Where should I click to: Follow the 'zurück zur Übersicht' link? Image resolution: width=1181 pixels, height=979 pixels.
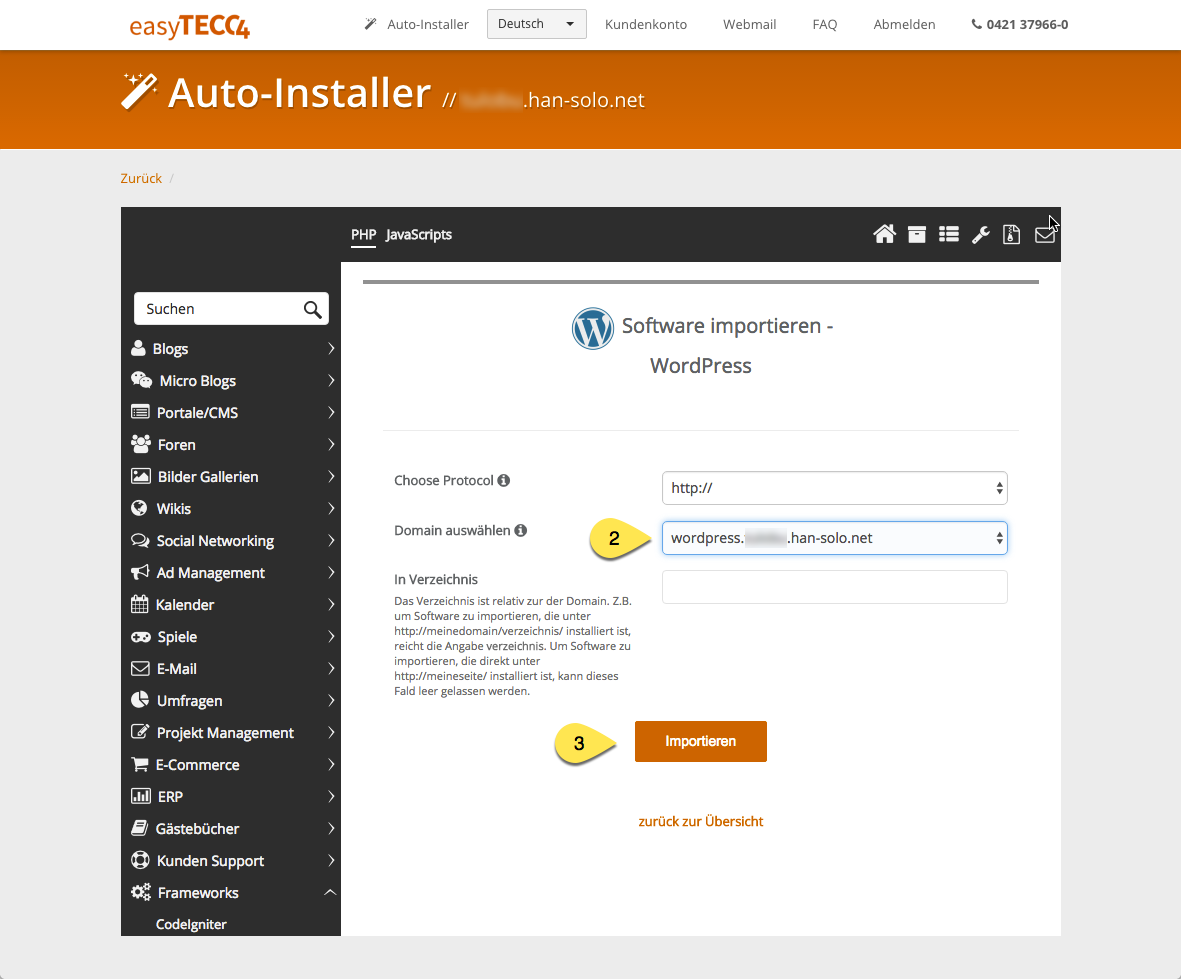pos(700,821)
